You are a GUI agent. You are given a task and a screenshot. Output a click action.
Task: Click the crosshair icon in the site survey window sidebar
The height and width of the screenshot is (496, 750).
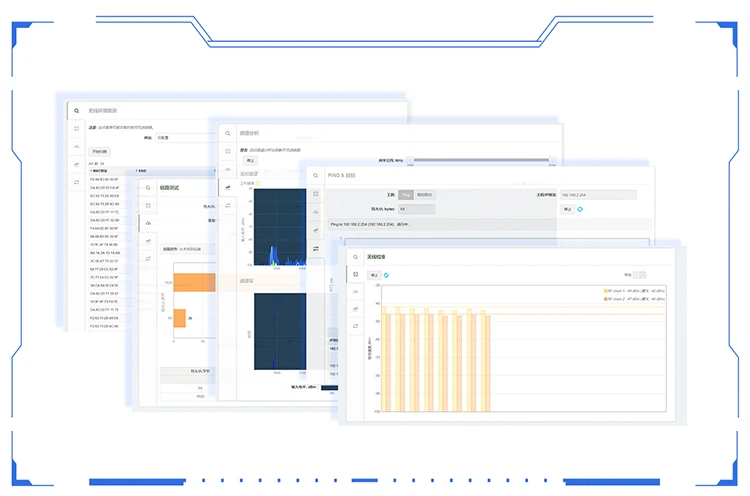tap(77, 129)
